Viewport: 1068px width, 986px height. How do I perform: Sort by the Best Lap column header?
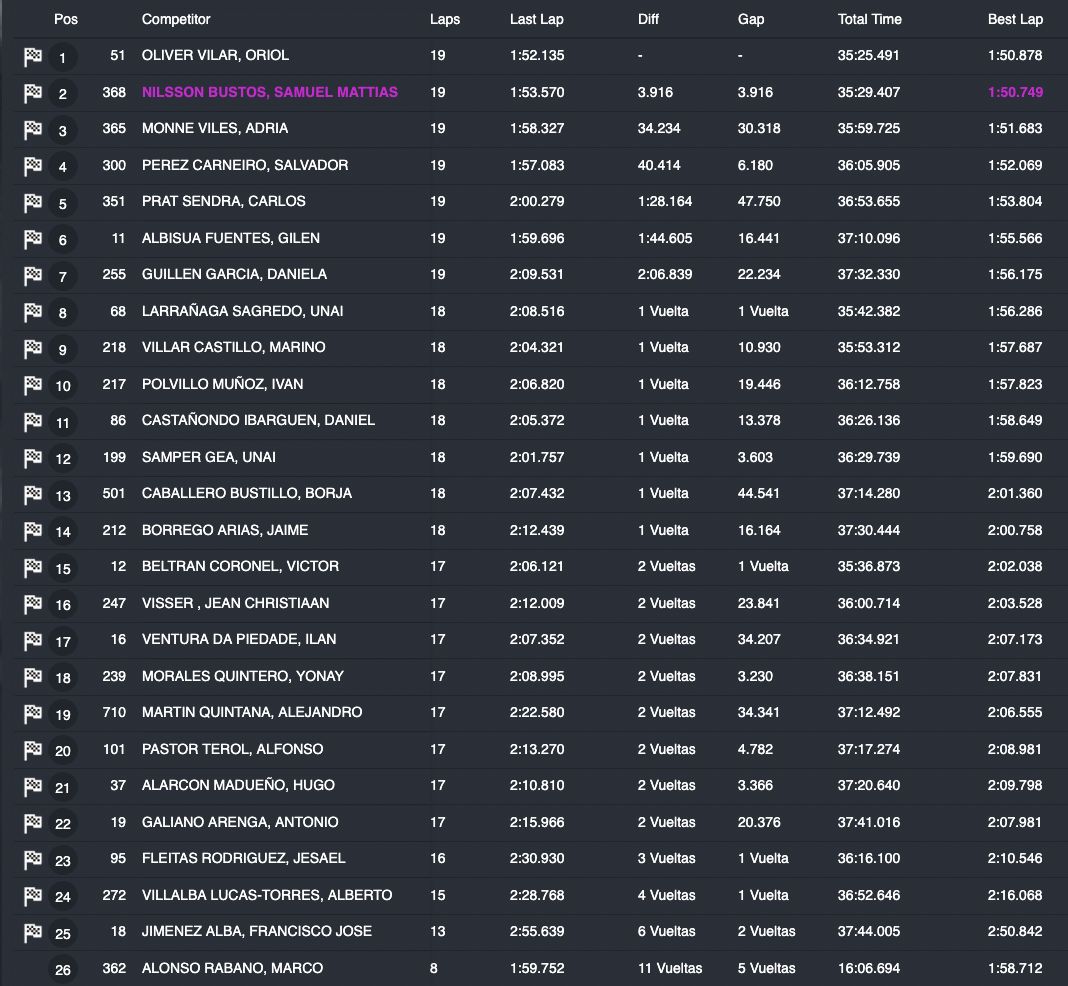point(1015,19)
